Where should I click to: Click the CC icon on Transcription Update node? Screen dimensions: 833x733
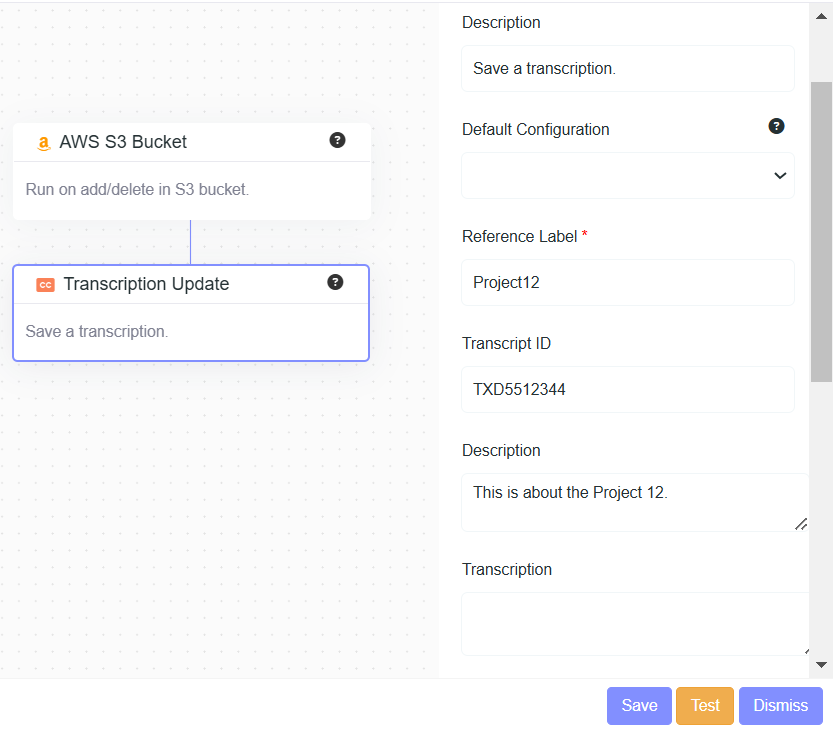click(45, 285)
